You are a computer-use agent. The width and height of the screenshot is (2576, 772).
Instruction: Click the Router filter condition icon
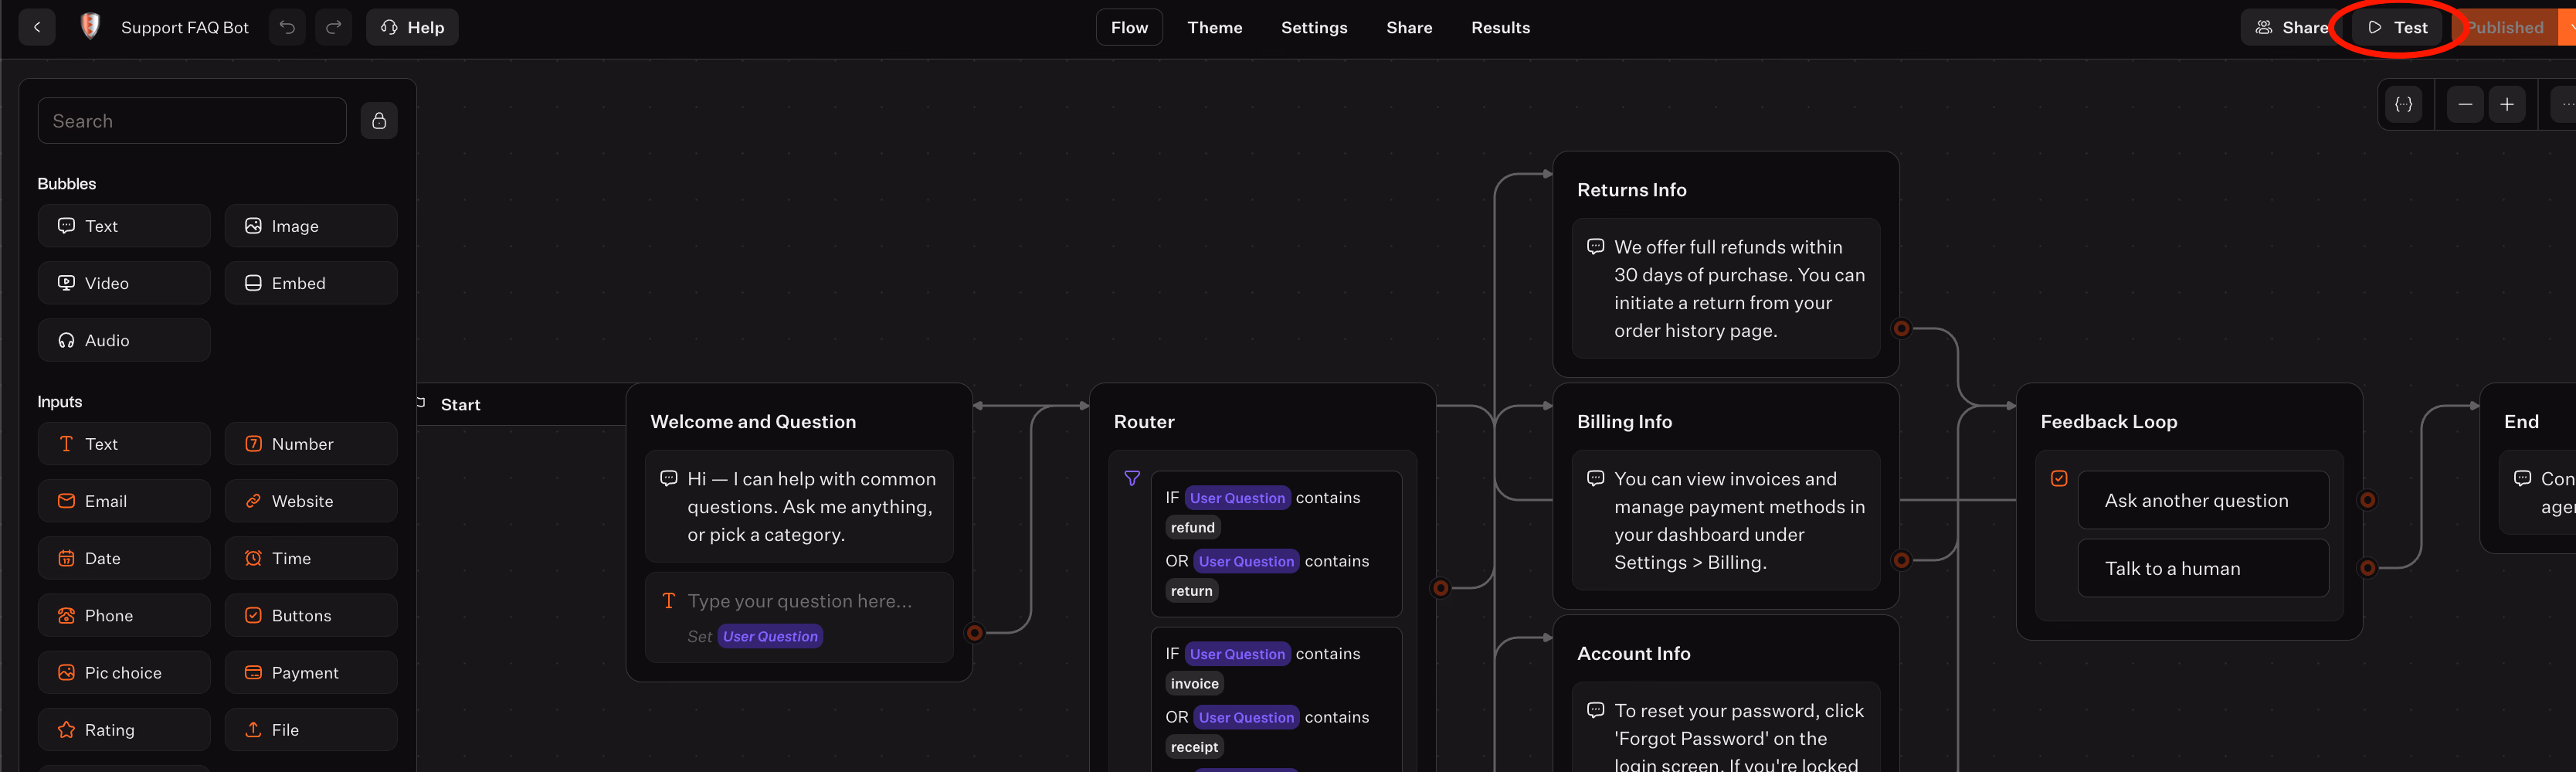coord(1132,479)
